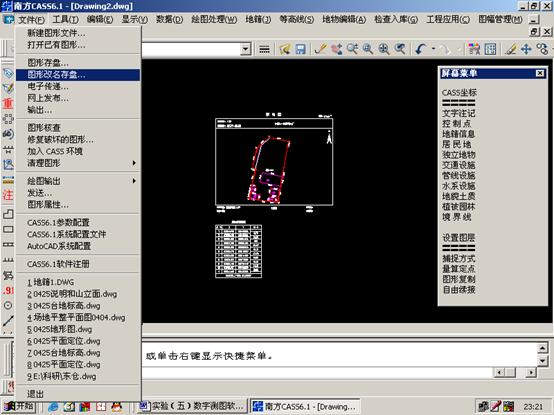This screenshot has height=415, width=554.
Task: Click the Internet Explorer icon in taskbar
Action: point(53,407)
